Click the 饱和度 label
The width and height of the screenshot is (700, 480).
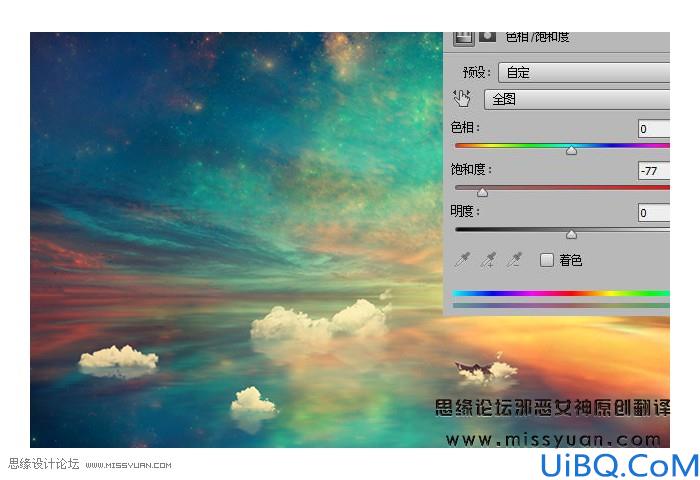[x=471, y=169]
